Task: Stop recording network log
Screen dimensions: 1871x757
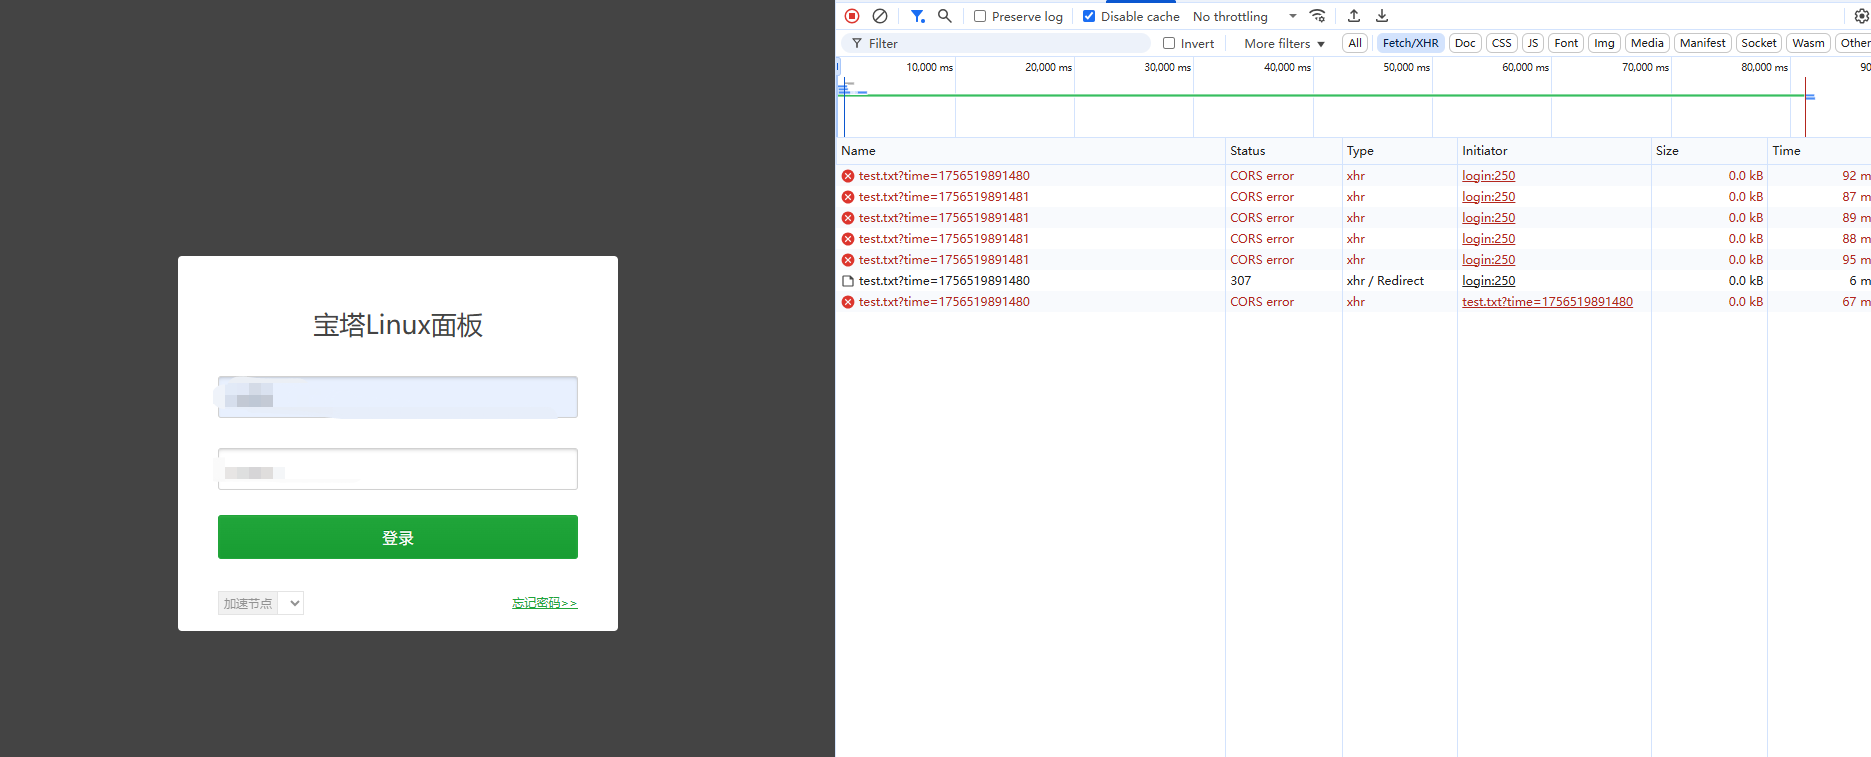Action: [x=852, y=16]
